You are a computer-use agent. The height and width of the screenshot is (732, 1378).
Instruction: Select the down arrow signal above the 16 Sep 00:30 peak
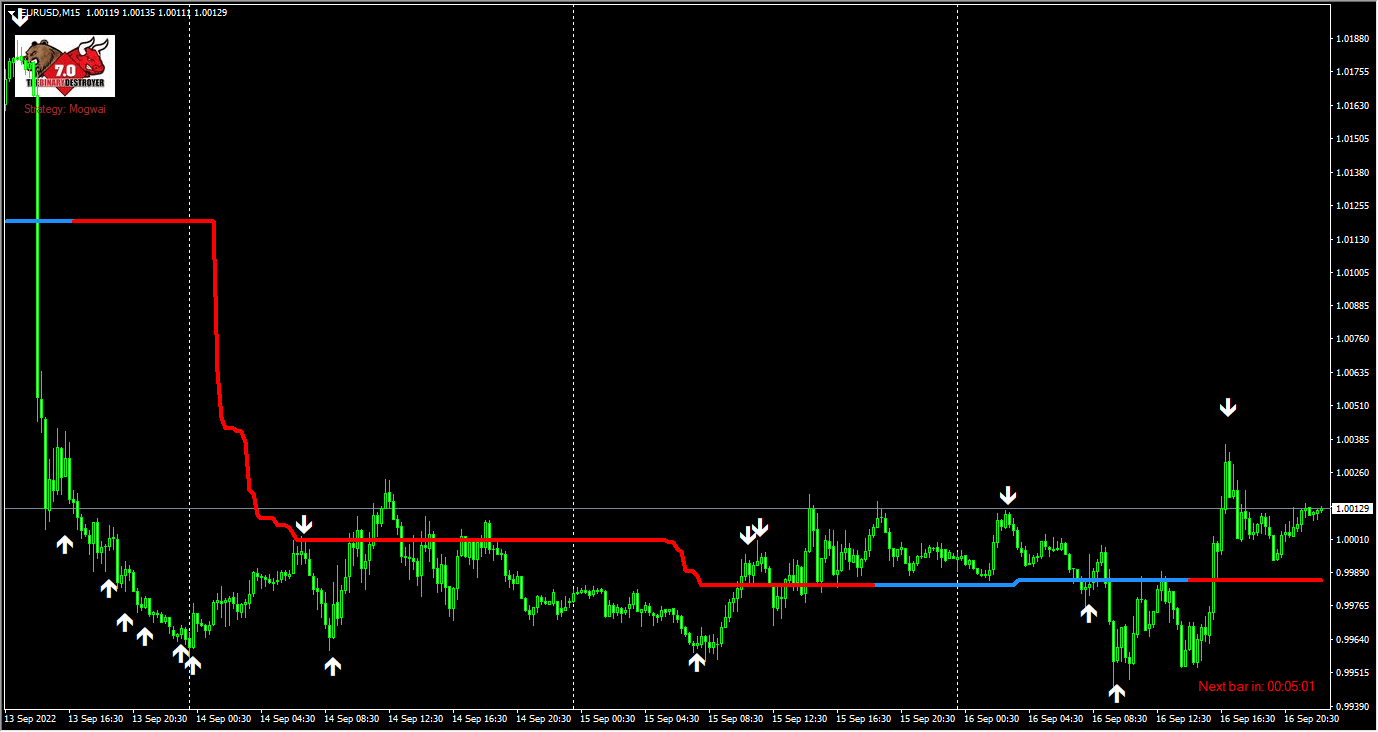coord(1008,495)
